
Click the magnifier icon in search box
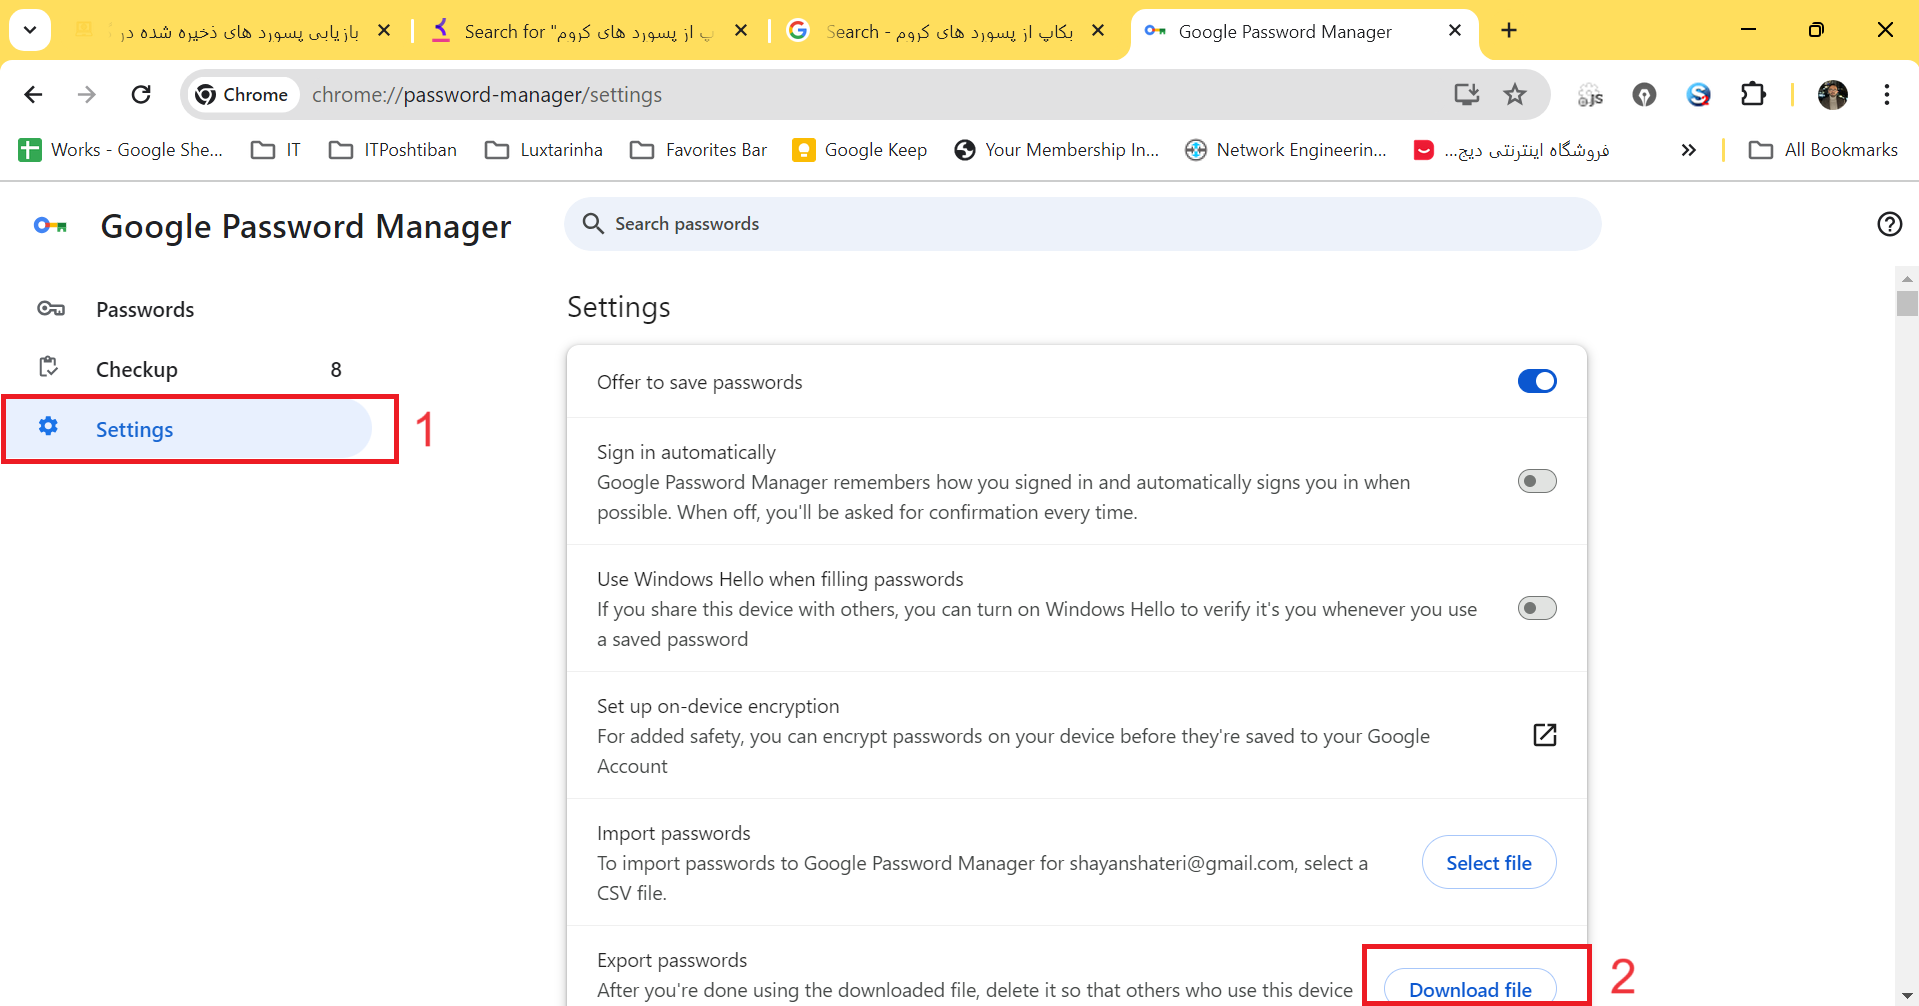(x=593, y=224)
